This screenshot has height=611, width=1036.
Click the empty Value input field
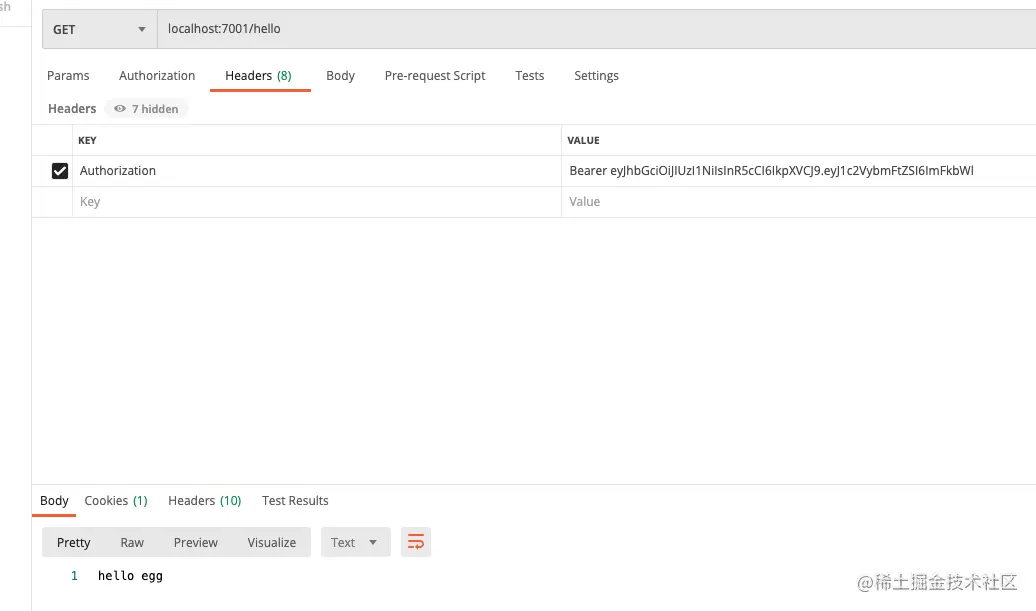(x=798, y=202)
